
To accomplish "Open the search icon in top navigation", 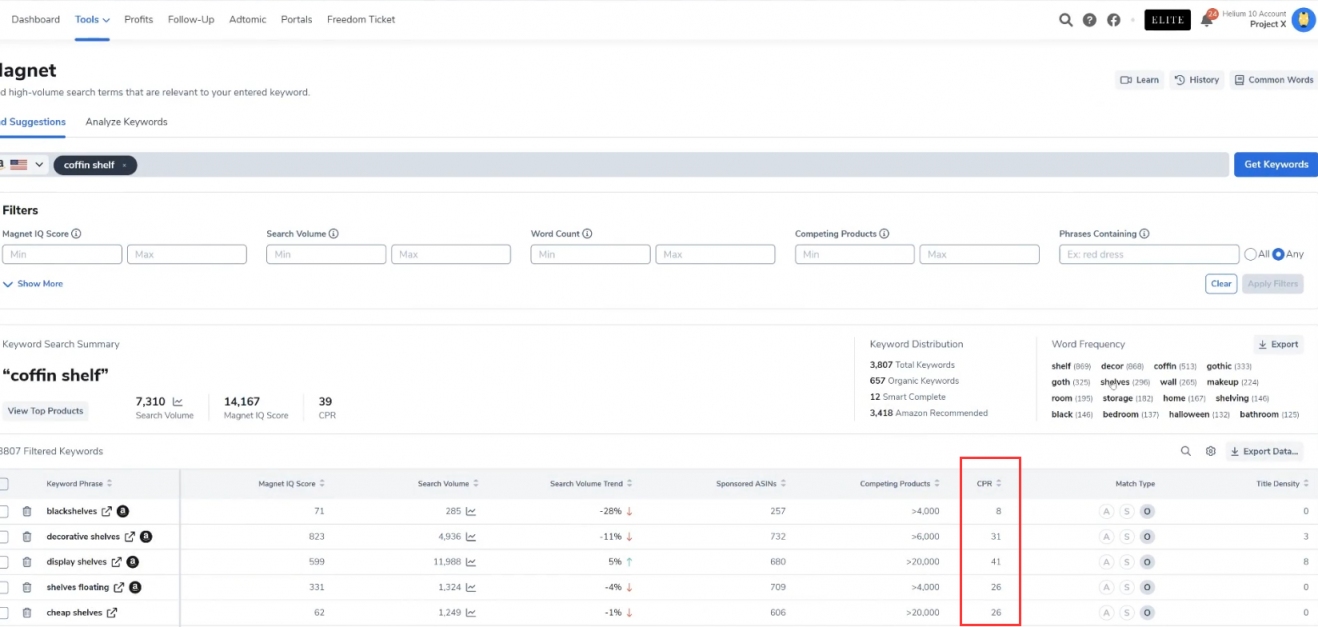I will click(1066, 20).
